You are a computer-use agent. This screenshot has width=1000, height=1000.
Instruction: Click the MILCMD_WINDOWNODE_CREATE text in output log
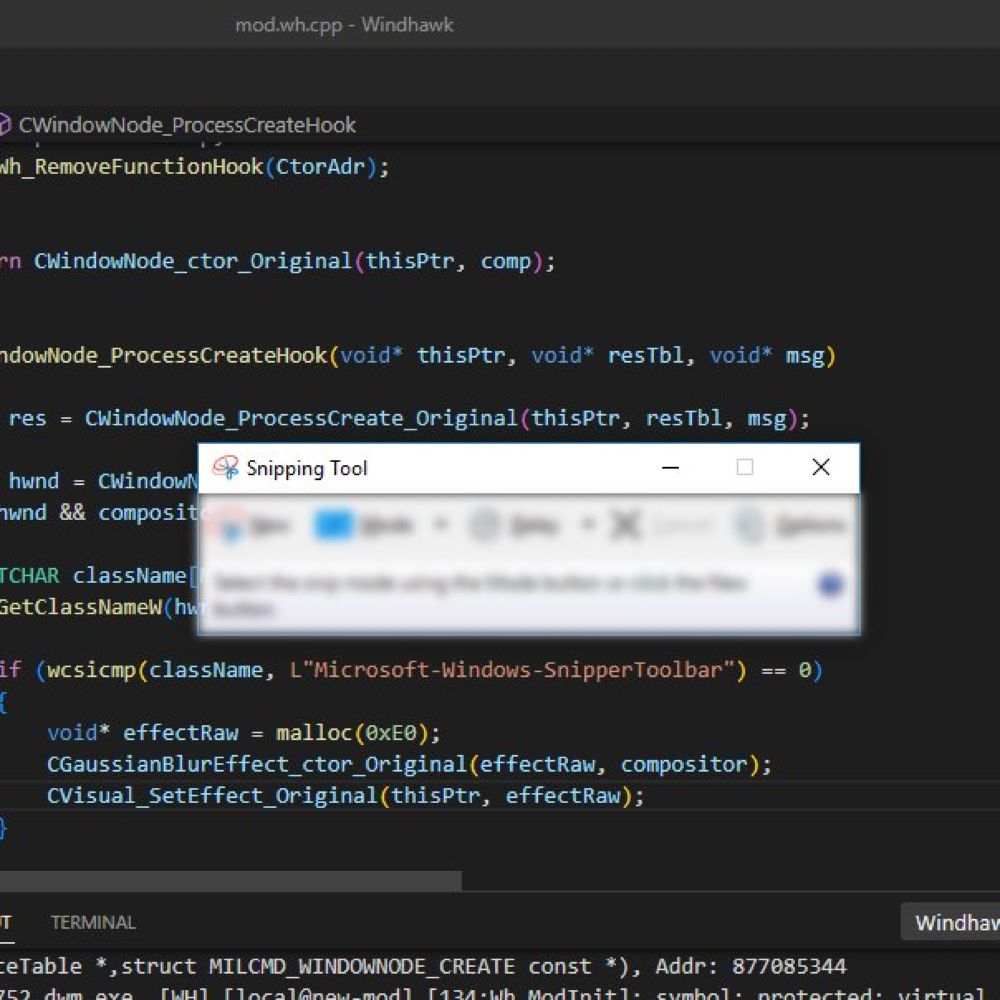click(x=362, y=966)
